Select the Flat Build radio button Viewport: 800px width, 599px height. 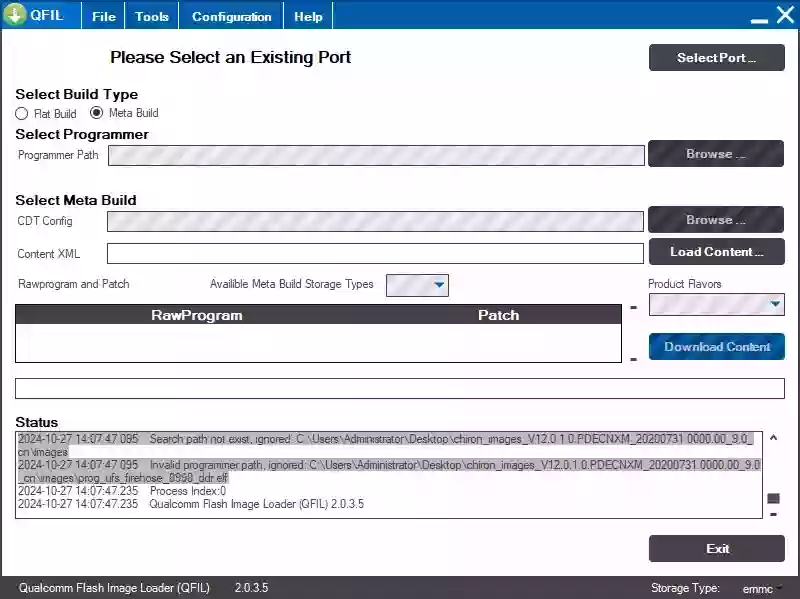[x=22, y=114]
